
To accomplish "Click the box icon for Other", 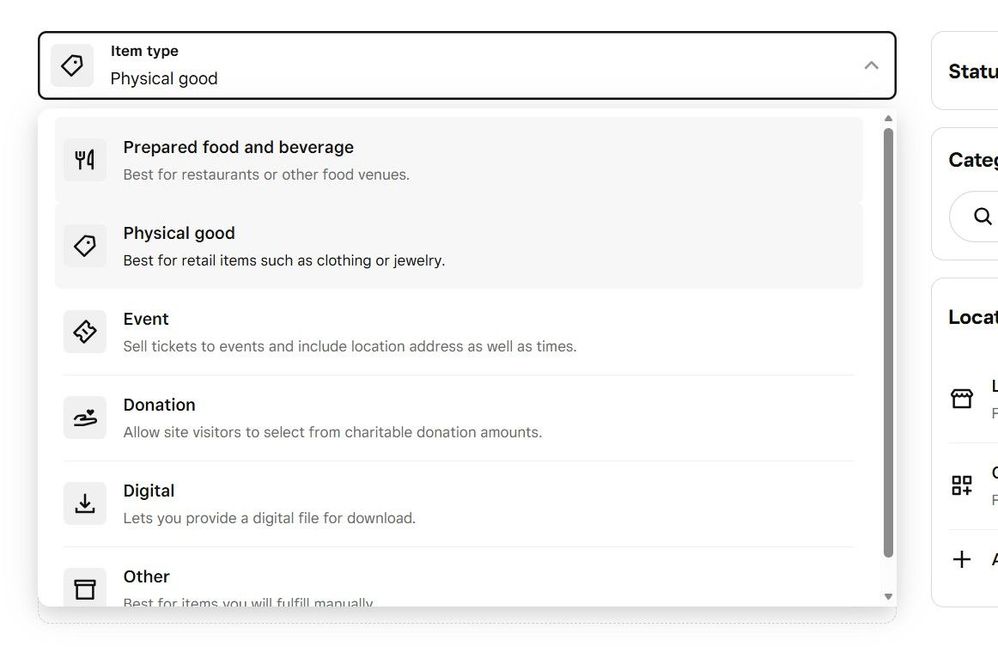I will pos(85,588).
